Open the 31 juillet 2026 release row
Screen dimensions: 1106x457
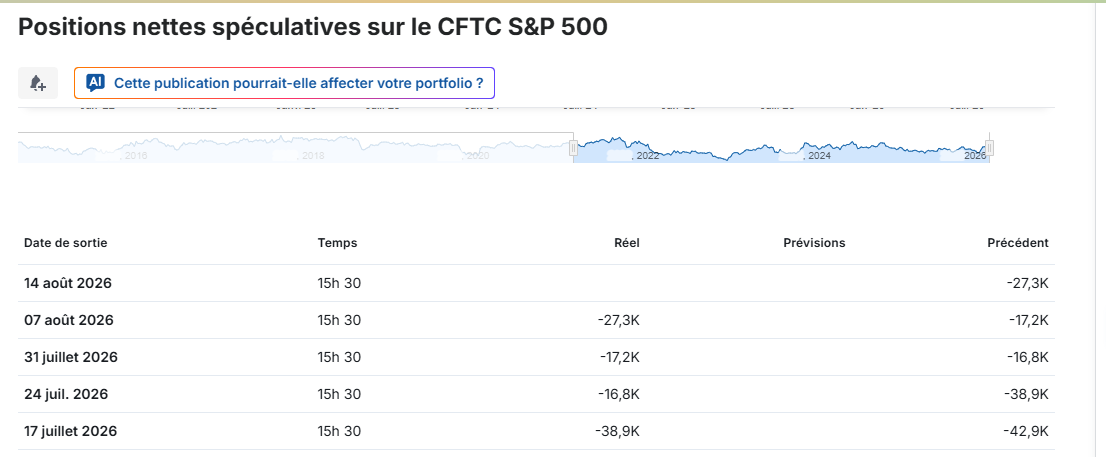coord(536,357)
